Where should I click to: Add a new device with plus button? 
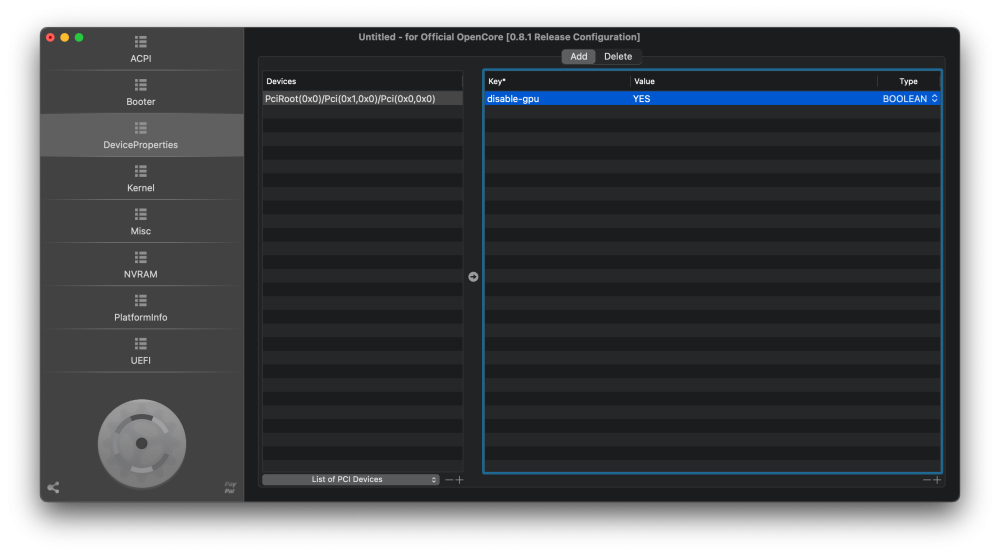[x=459, y=480]
